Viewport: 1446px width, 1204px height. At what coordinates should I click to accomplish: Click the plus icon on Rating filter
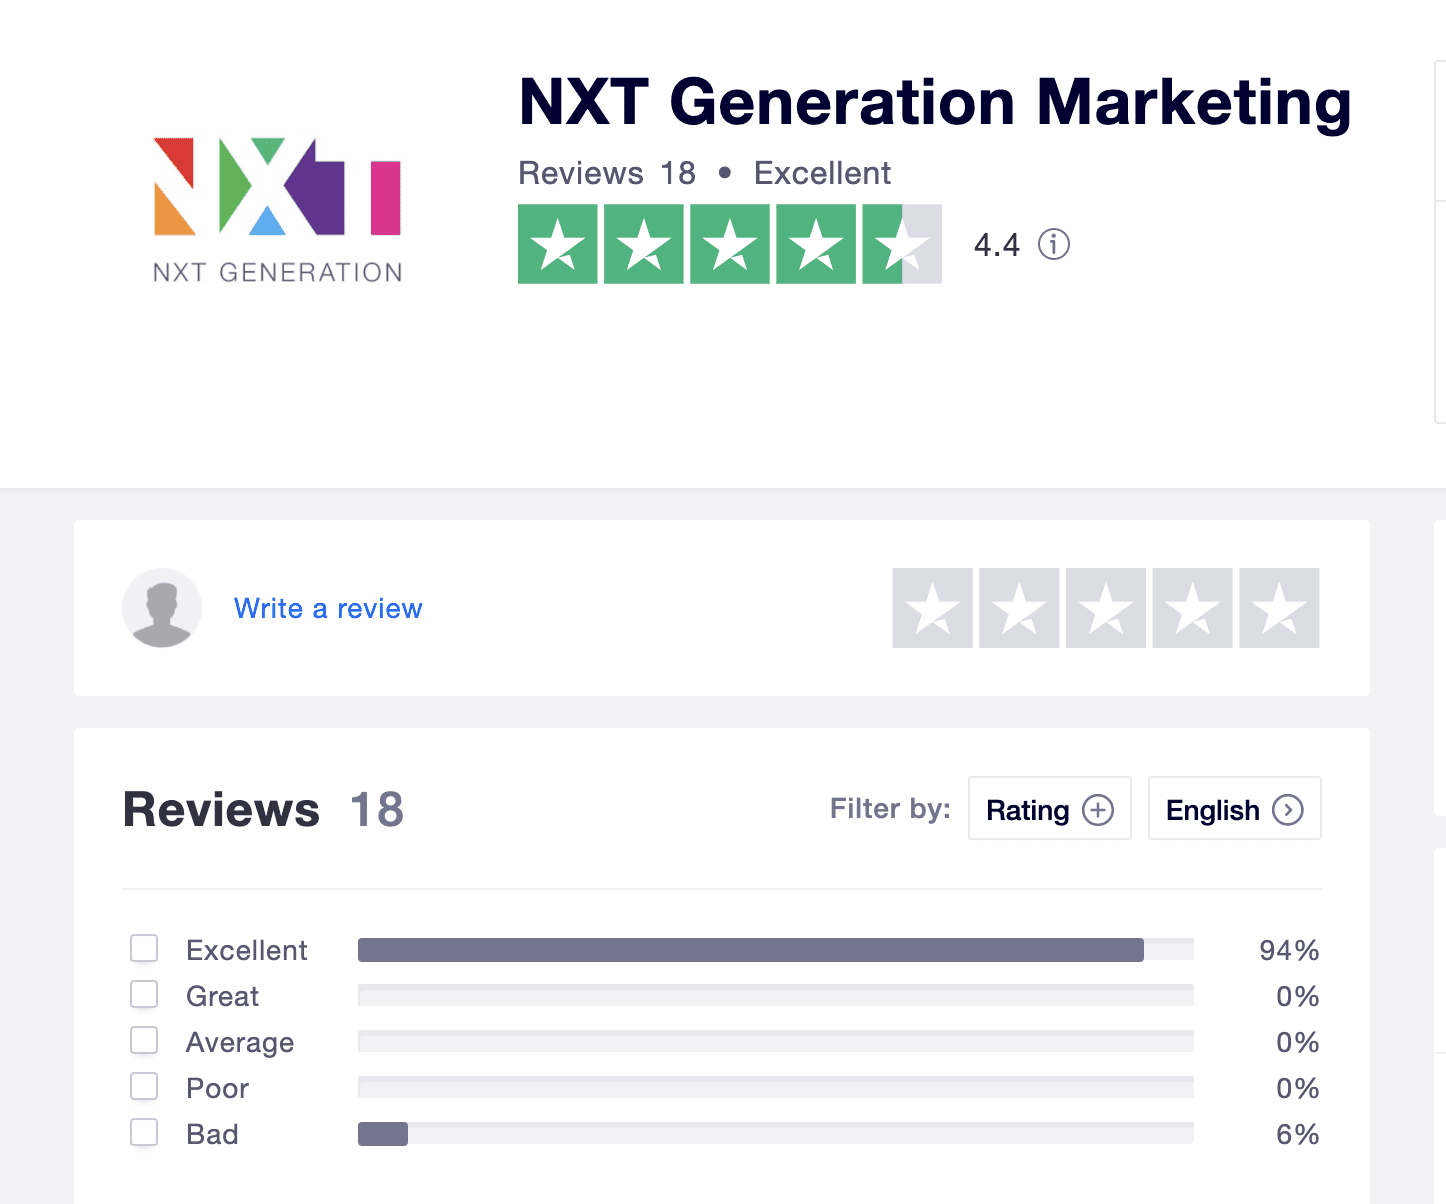click(1098, 809)
